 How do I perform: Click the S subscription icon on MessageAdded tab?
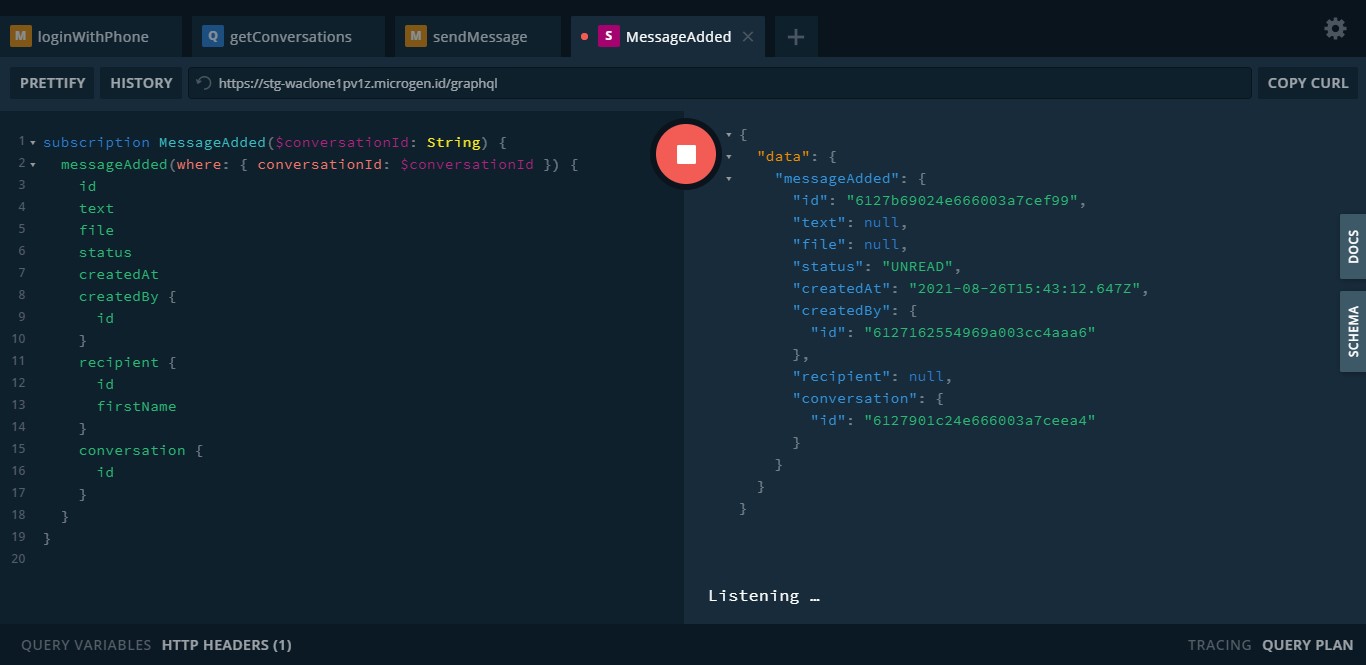[608, 36]
